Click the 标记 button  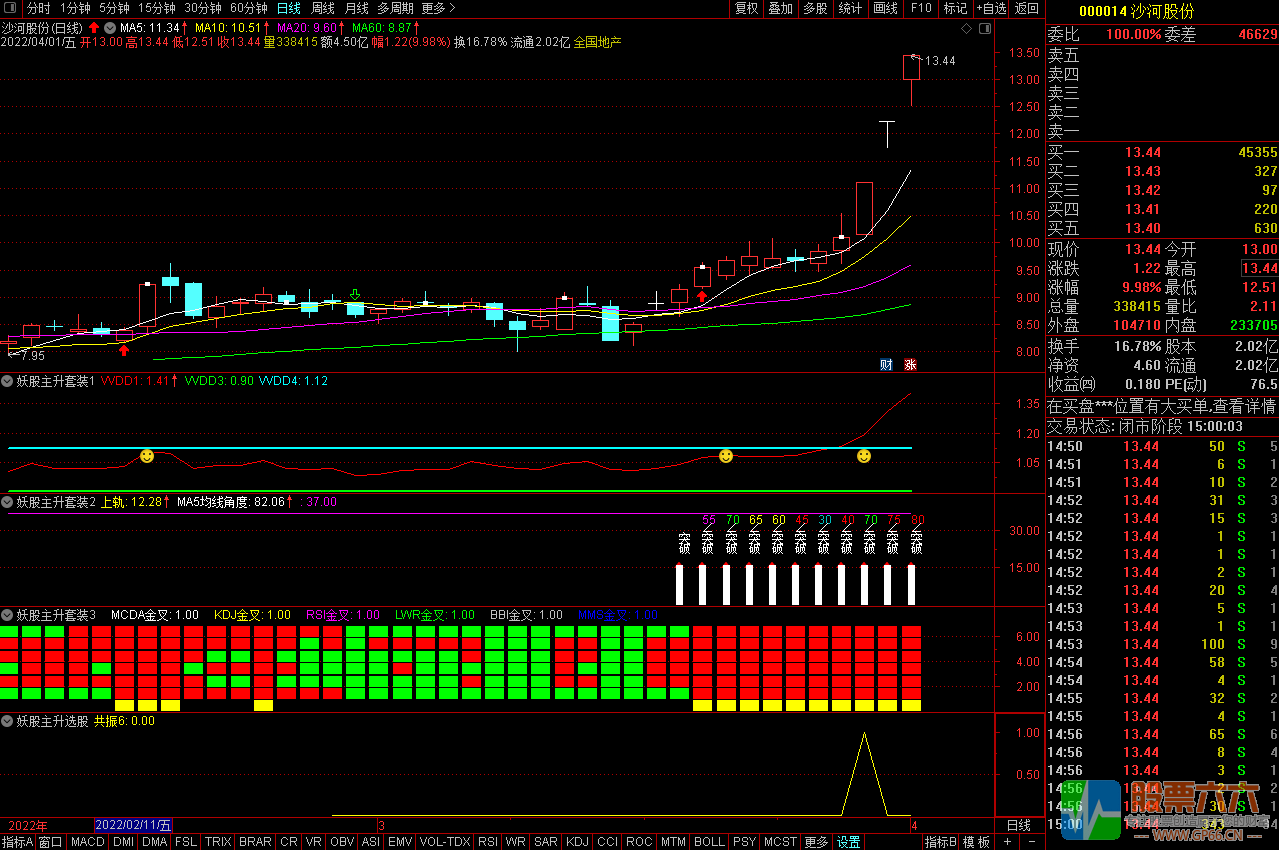pyautogui.click(x=955, y=8)
